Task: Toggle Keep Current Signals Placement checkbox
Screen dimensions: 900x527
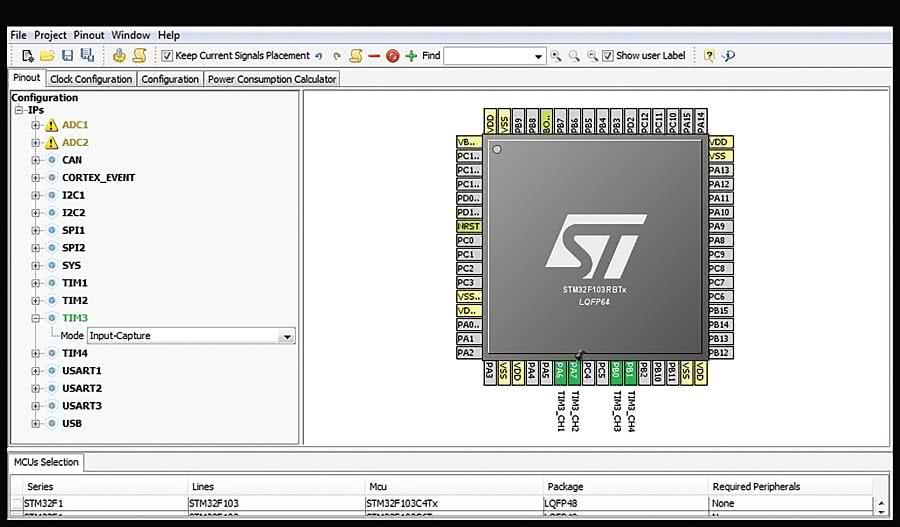Action: pyautogui.click(x=167, y=56)
